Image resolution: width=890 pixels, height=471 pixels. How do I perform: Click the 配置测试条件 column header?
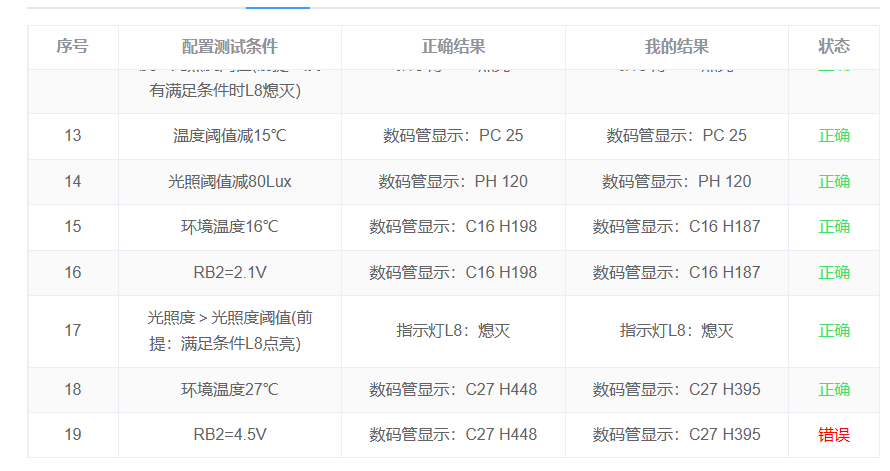pyautogui.click(x=229, y=46)
